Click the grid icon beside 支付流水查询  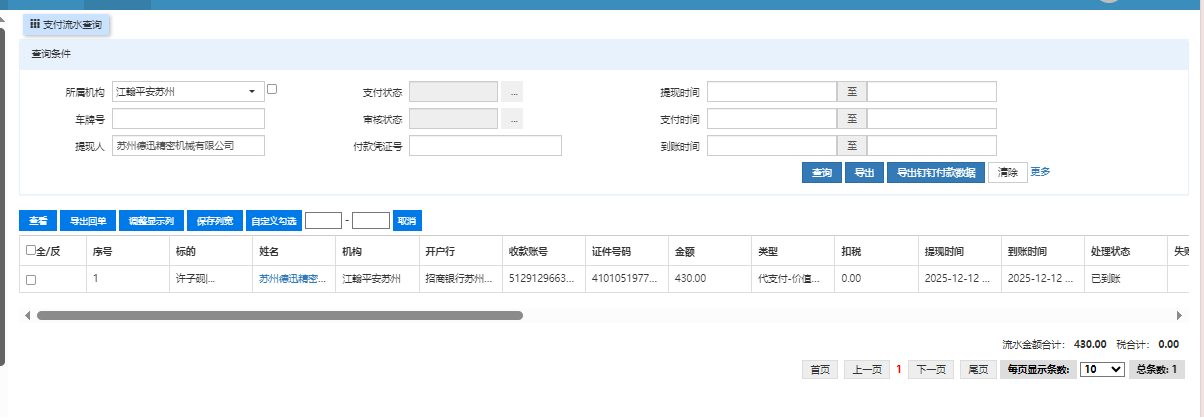pyautogui.click(x=35, y=22)
